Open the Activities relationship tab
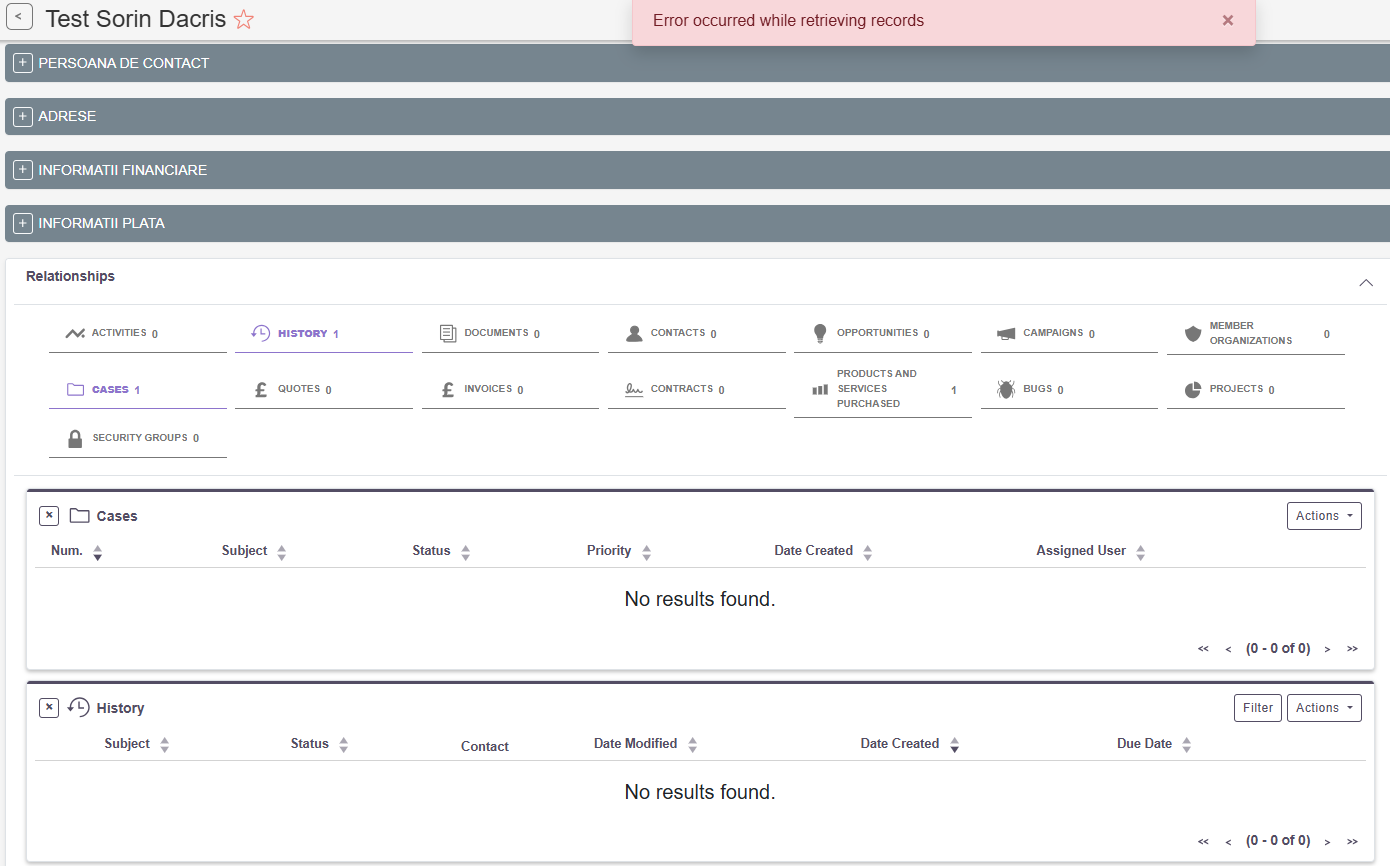Viewport: 1390px width, 866px height. pyautogui.click(x=138, y=333)
